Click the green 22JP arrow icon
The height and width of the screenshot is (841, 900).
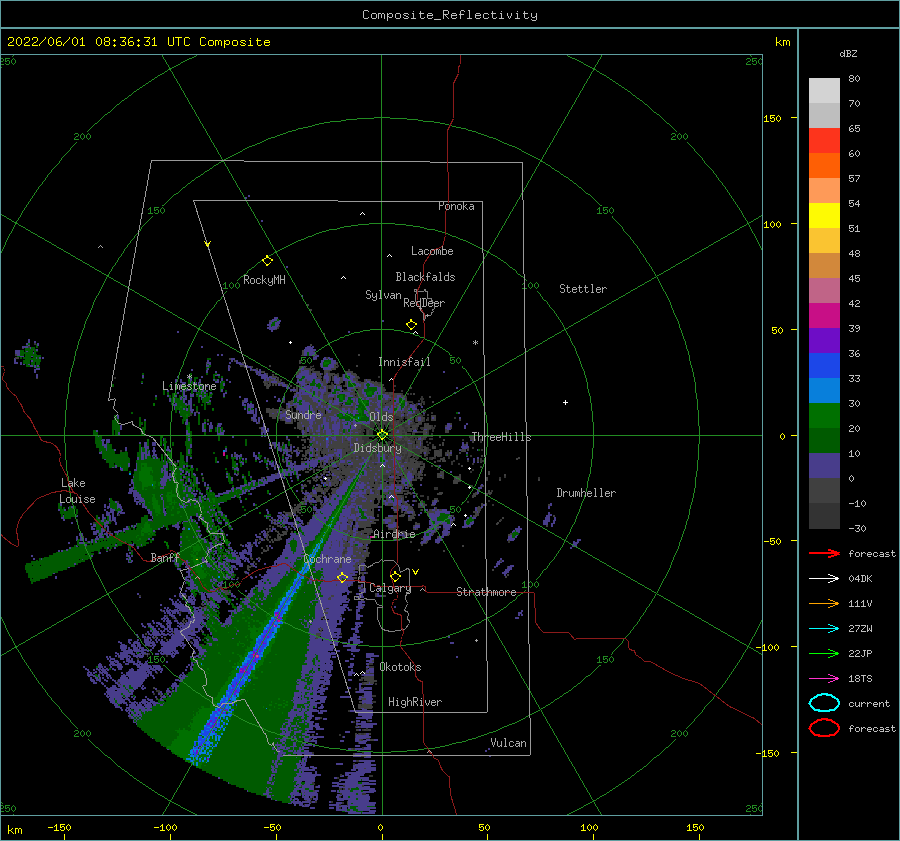tap(824, 653)
